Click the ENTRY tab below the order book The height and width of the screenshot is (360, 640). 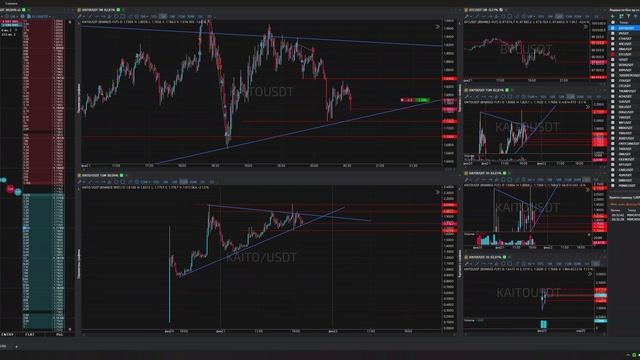click(7, 334)
